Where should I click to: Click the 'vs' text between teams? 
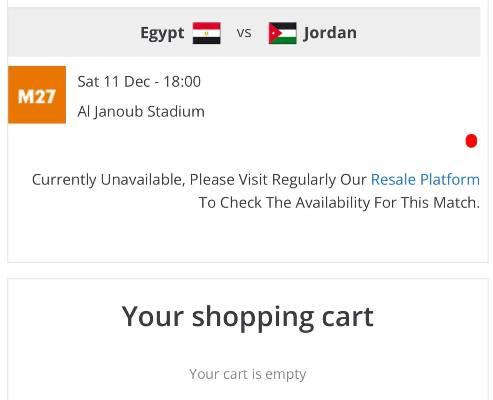tap(244, 33)
